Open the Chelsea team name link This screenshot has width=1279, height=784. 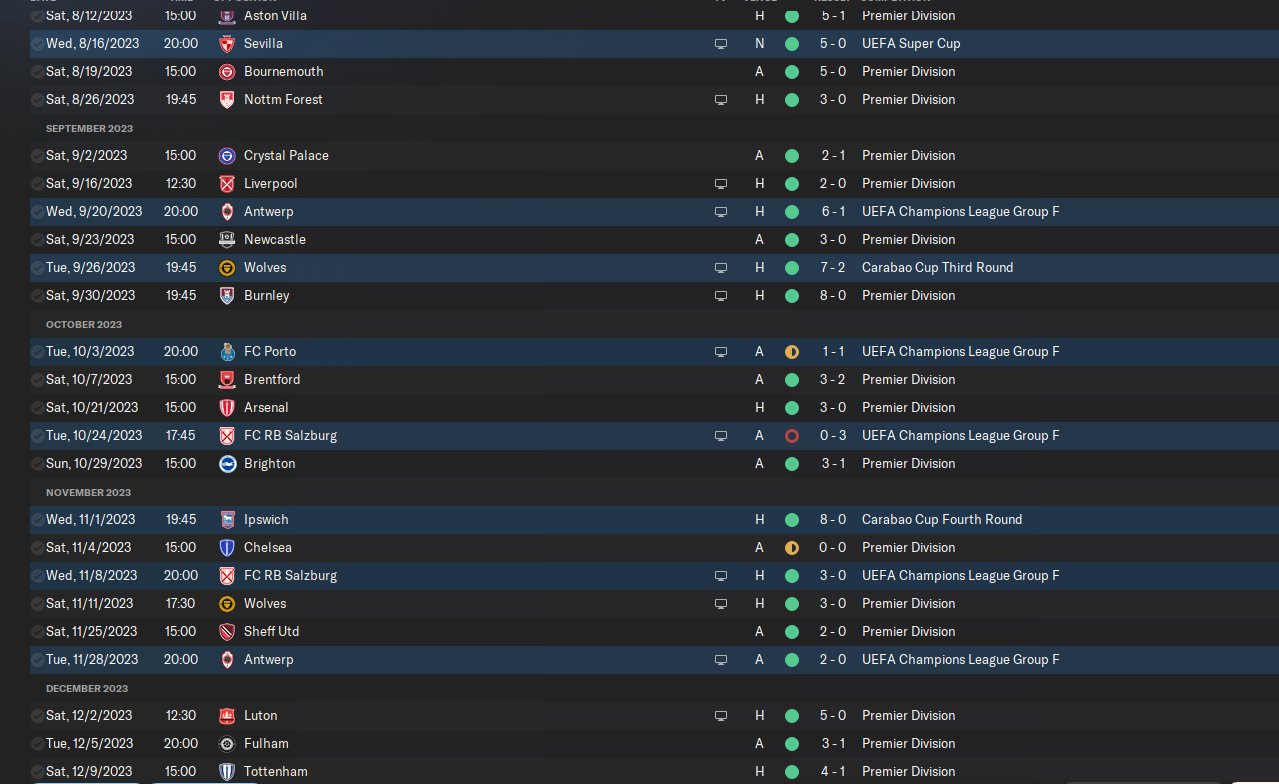[268, 548]
